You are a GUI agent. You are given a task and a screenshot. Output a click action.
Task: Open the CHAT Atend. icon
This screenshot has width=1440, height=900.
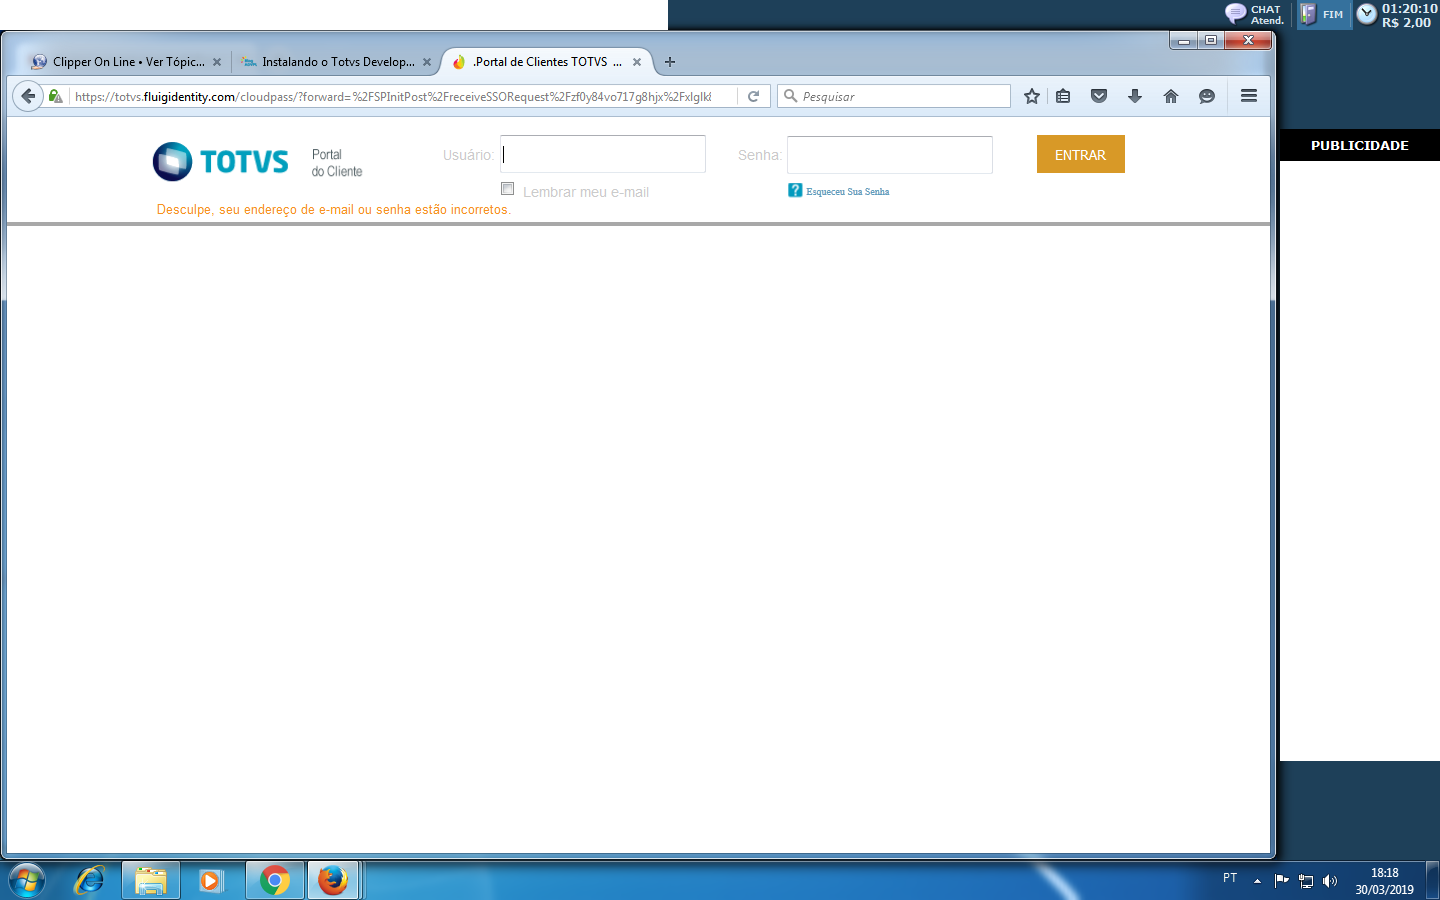coord(1255,14)
